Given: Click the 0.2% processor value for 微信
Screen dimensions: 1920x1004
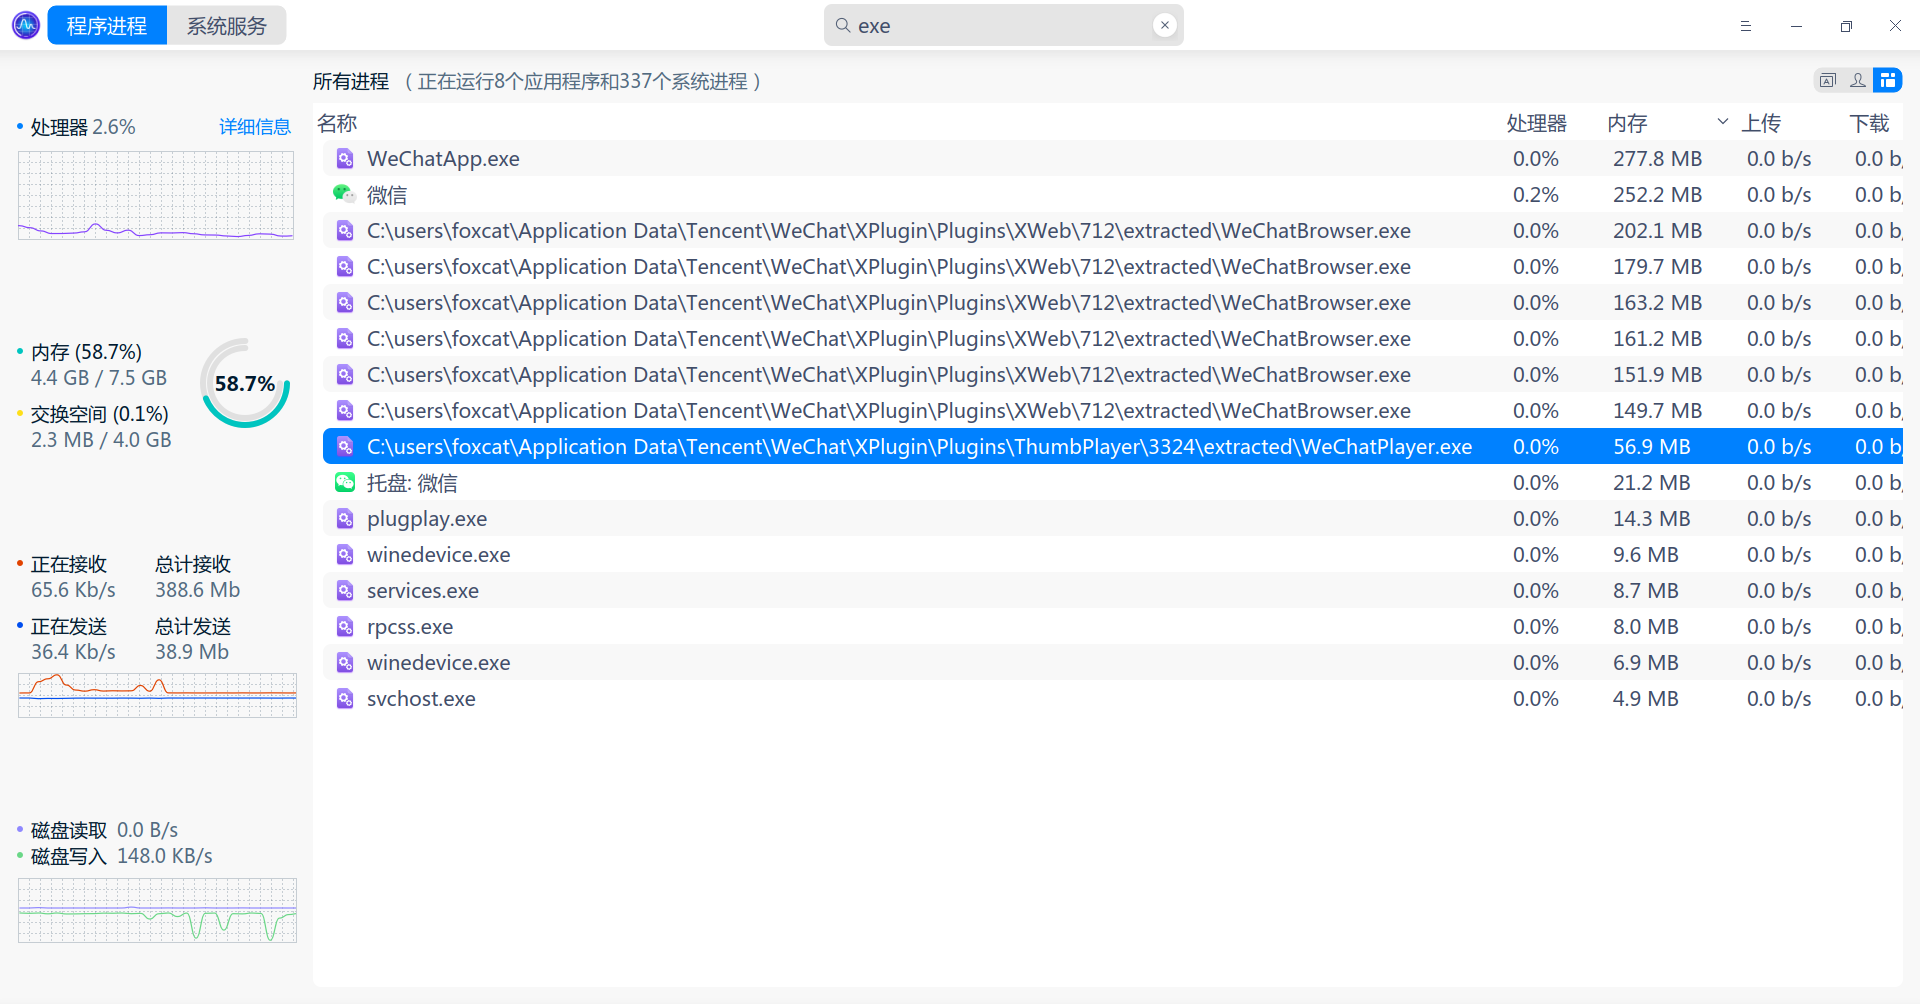Looking at the screenshot, I should (1535, 194).
